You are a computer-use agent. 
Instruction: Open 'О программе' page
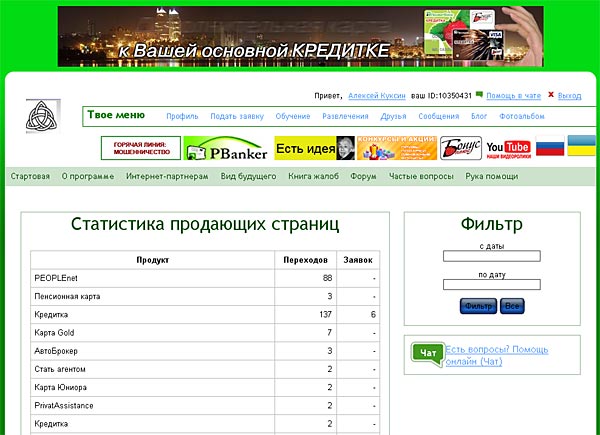coord(88,176)
